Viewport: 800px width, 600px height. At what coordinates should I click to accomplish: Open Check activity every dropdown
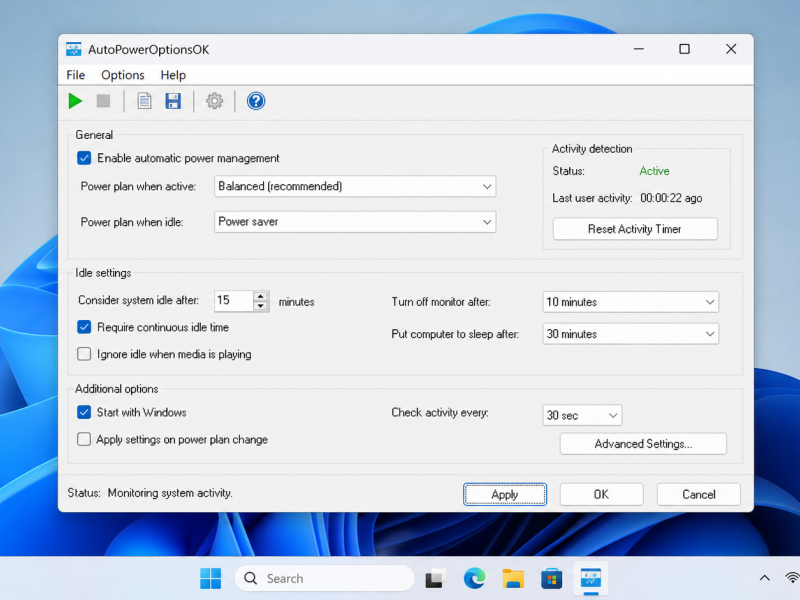582,415
